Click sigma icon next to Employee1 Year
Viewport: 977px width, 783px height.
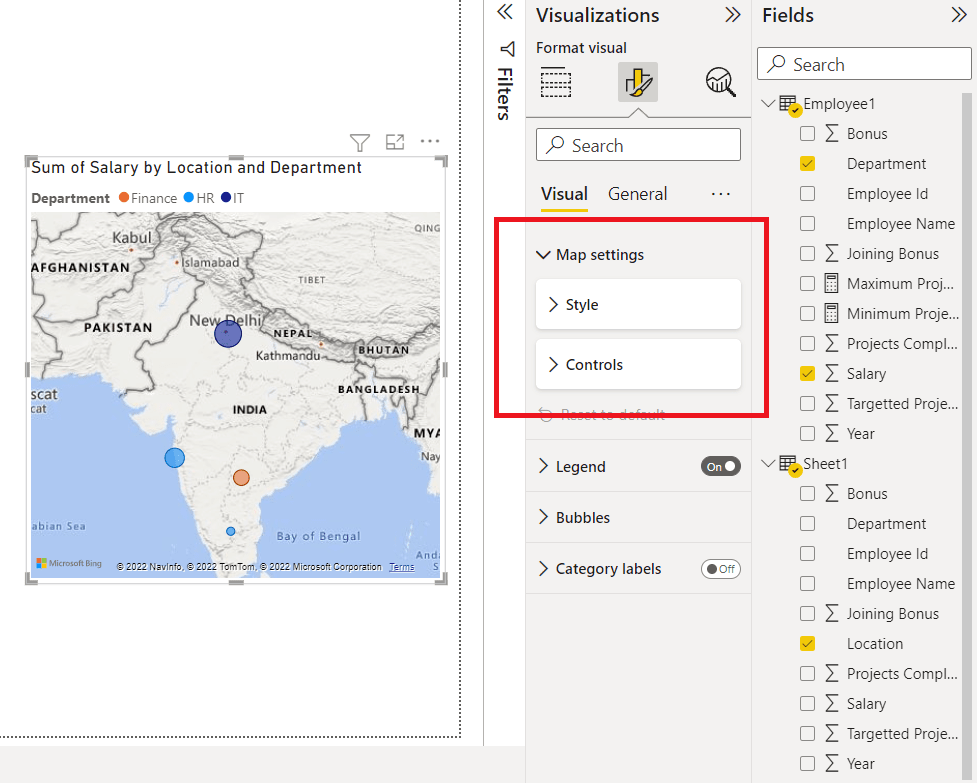coord(831,434)
